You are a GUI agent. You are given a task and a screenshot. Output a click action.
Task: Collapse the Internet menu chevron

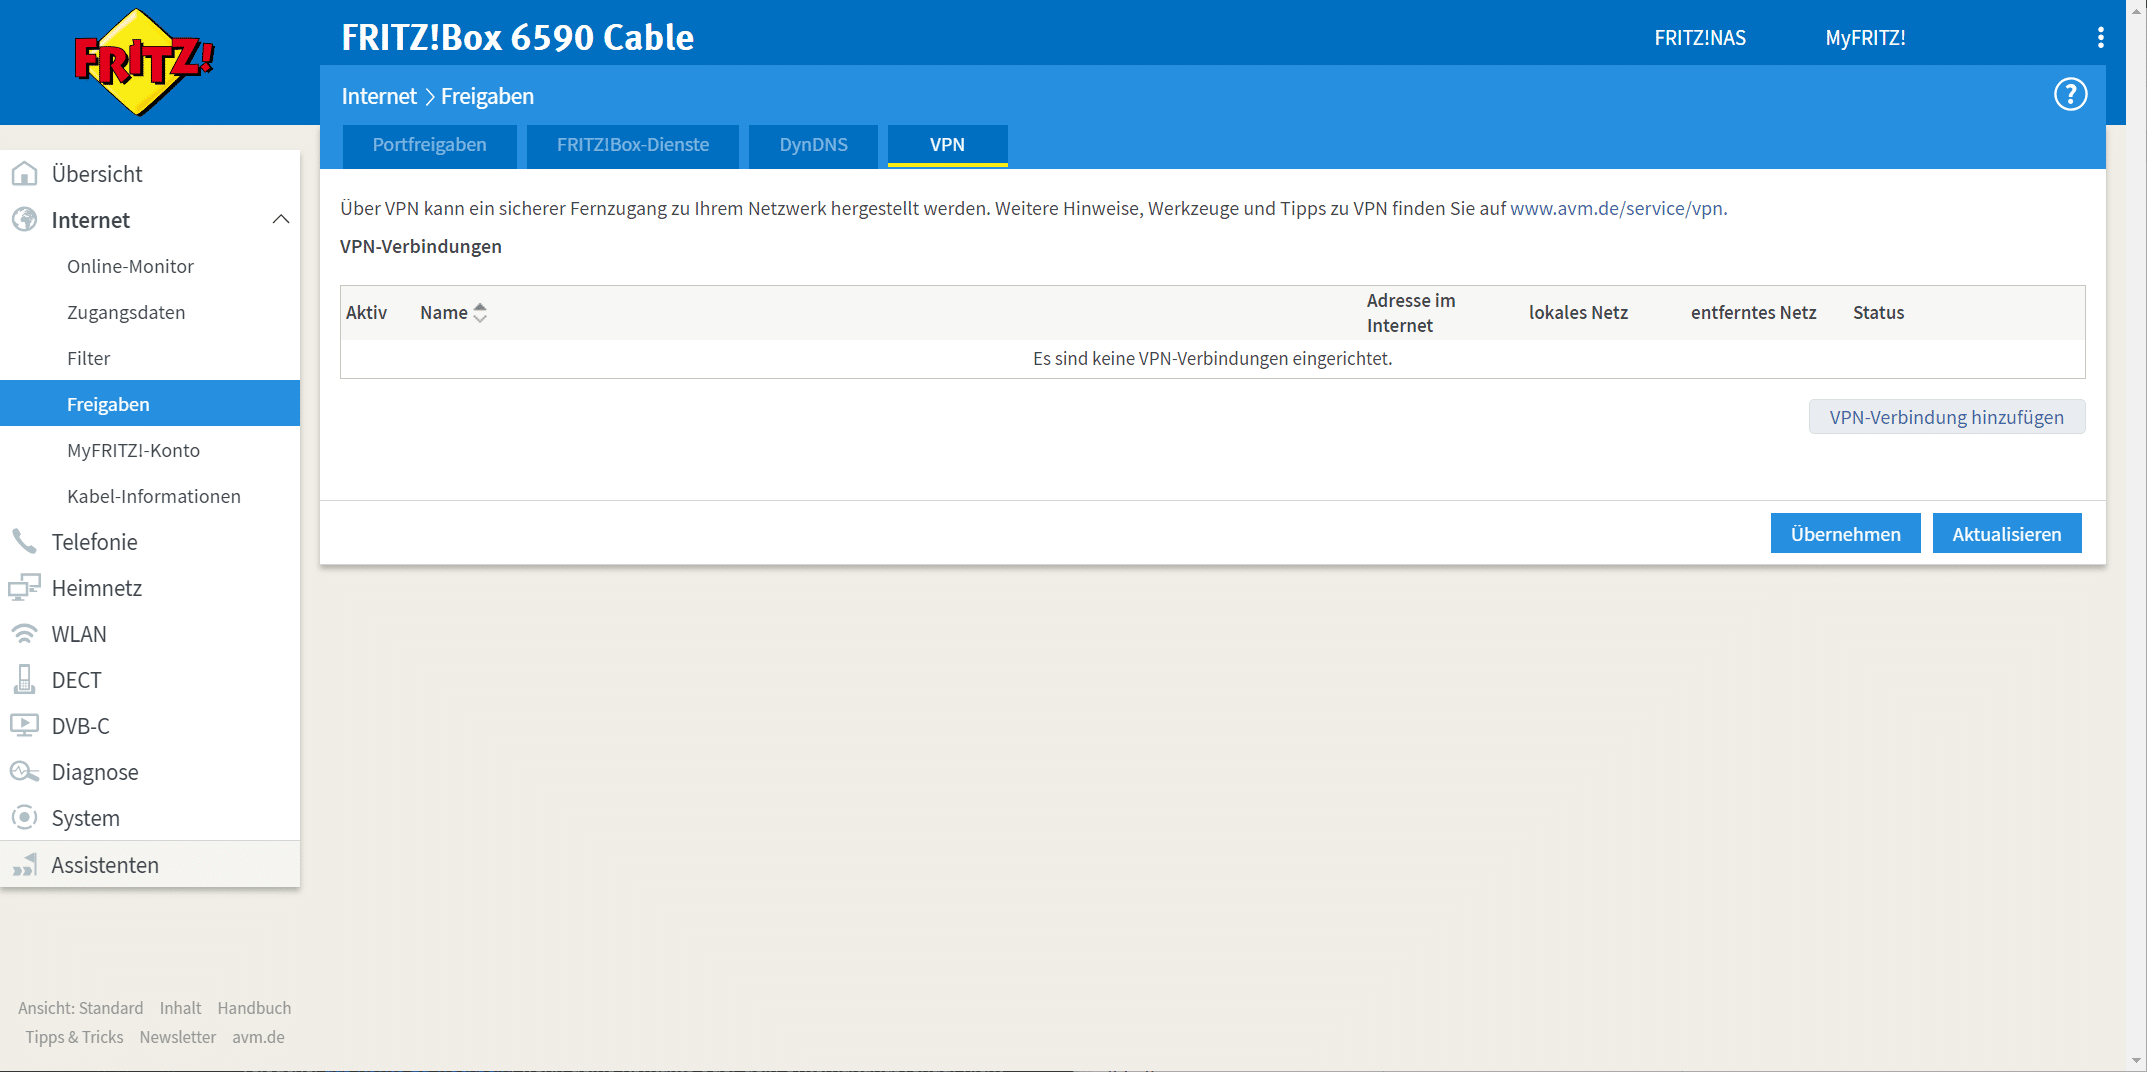[x=281, y=220]
